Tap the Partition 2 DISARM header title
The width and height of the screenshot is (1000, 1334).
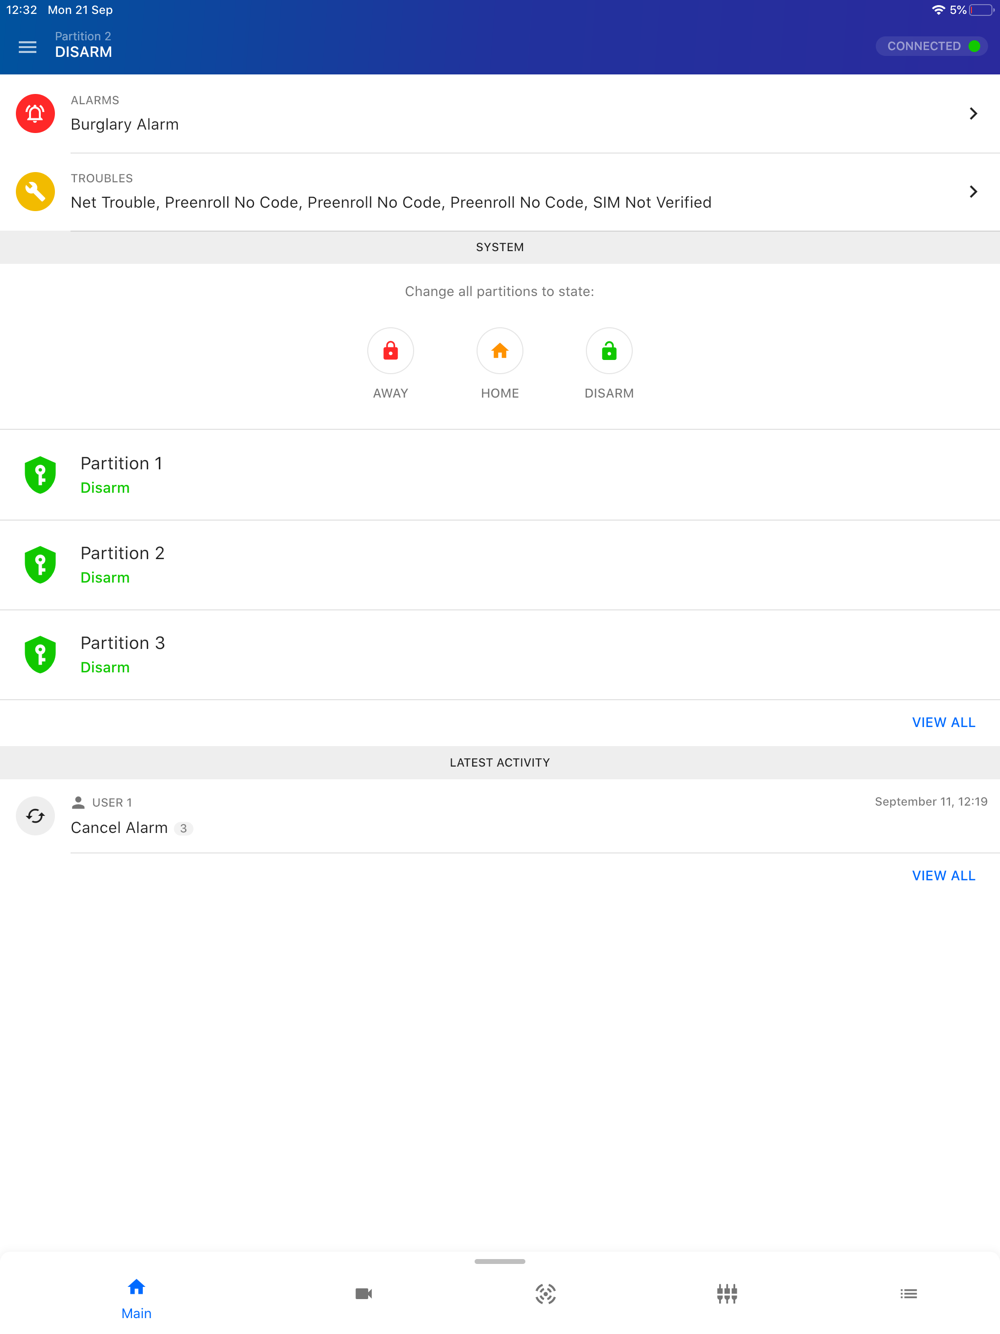point(83,45)
